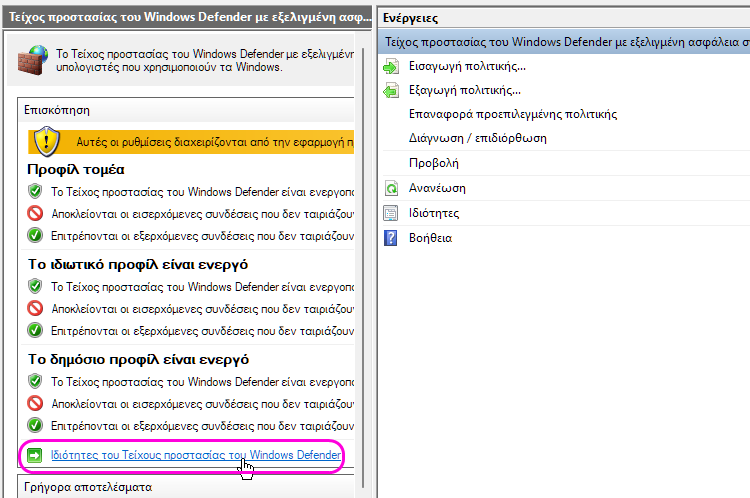Click the Προφίλ τομέα heading
750x498 pixels.
[x=76, y=169]
